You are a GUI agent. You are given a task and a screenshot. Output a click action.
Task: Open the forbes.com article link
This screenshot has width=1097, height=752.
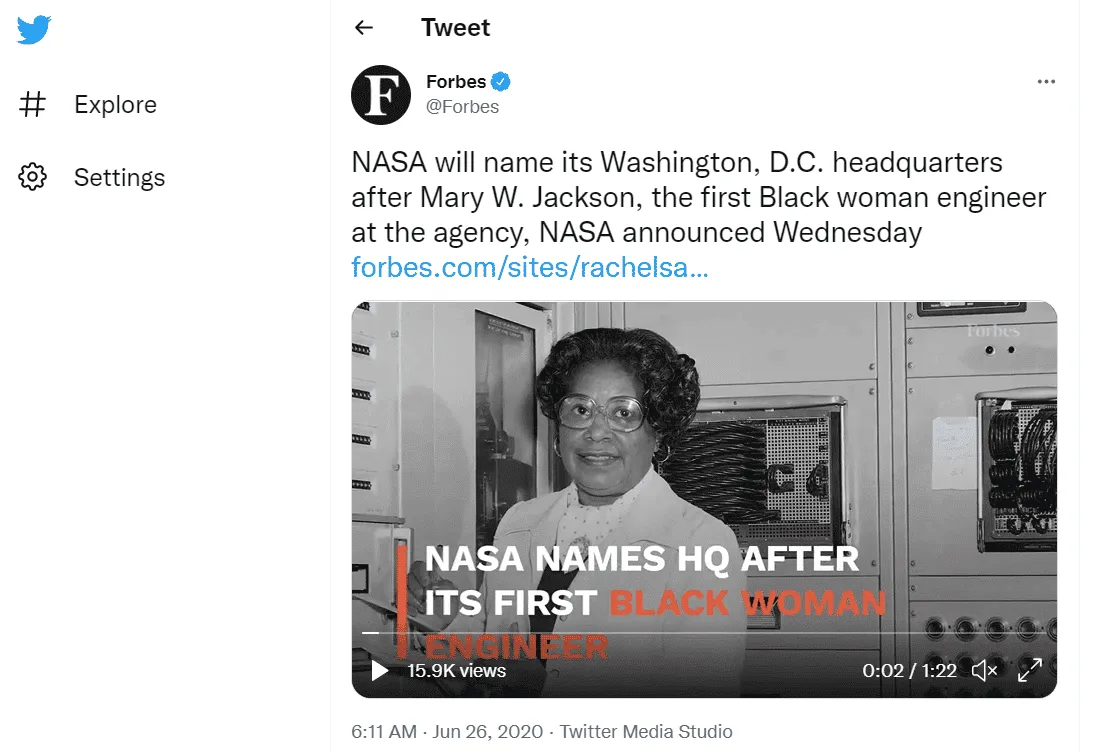tap(530, 267)
